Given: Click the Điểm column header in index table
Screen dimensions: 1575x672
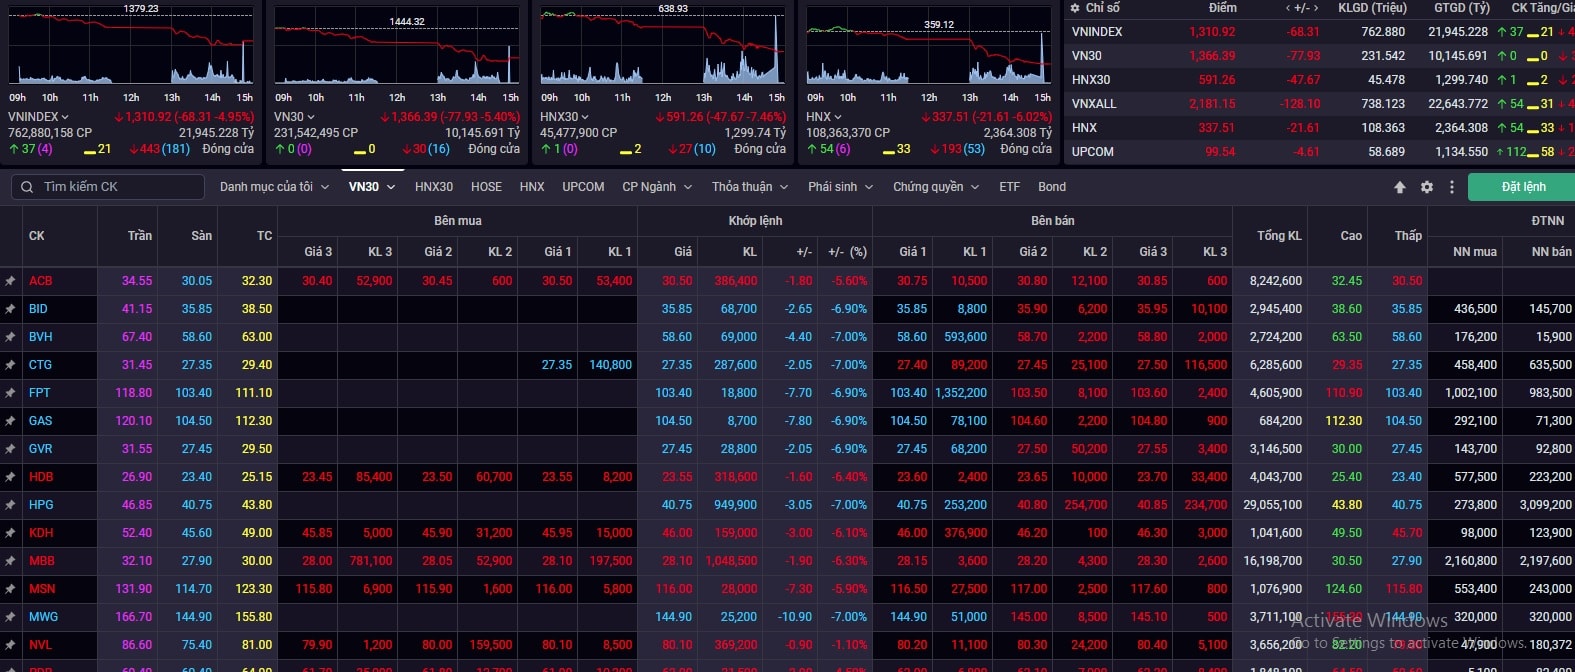Looking at the screenshot, I should click(1222, 8).
